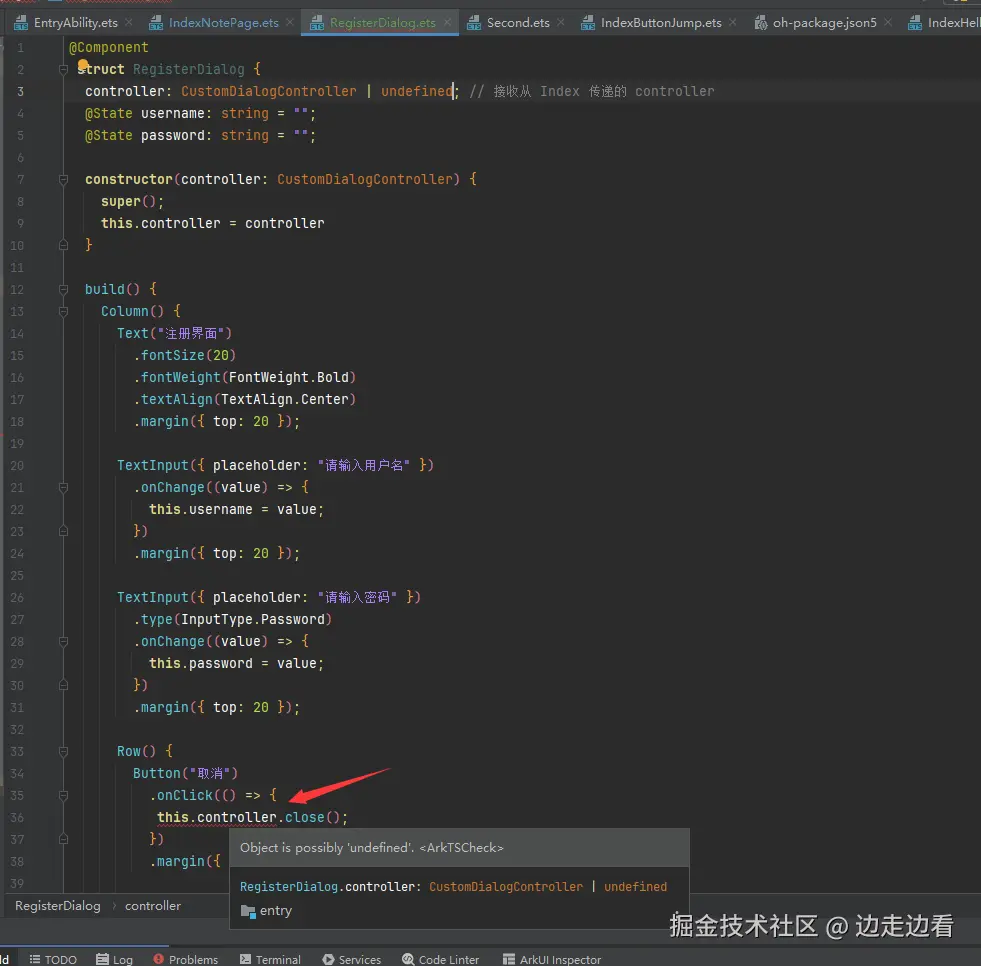
Task: Open the Services tool window
Action: point(352,959)
